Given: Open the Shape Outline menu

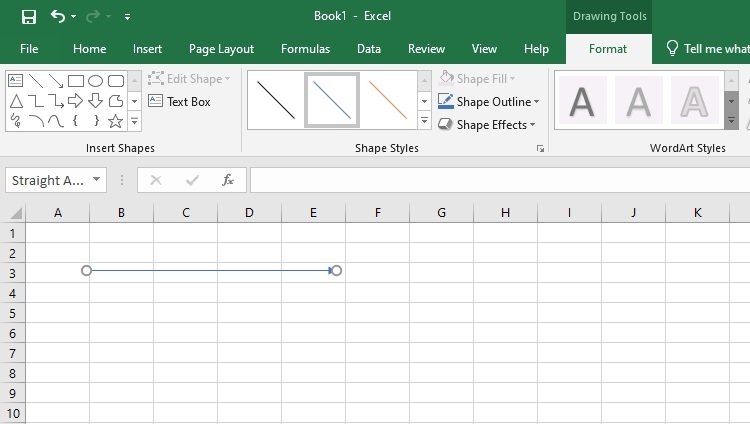Looking at the screenshot, I should pyautogui.click(x=488, y=101).
